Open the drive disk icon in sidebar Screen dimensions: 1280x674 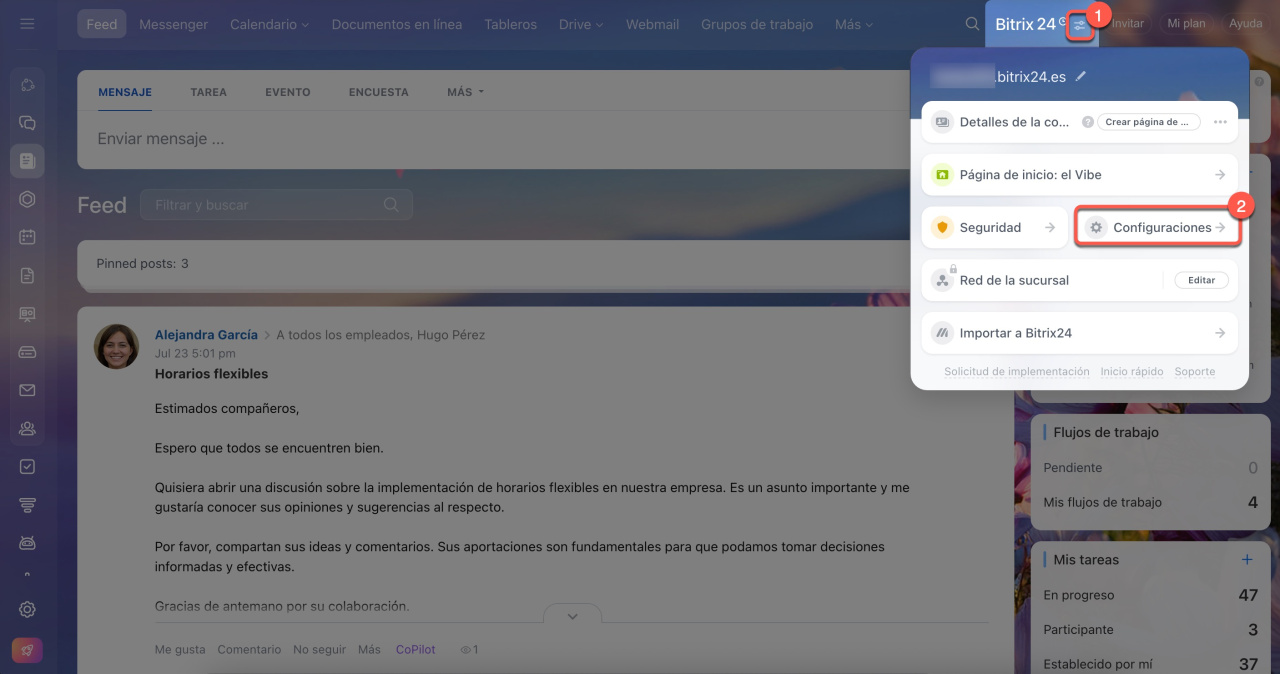click(27, 352)
